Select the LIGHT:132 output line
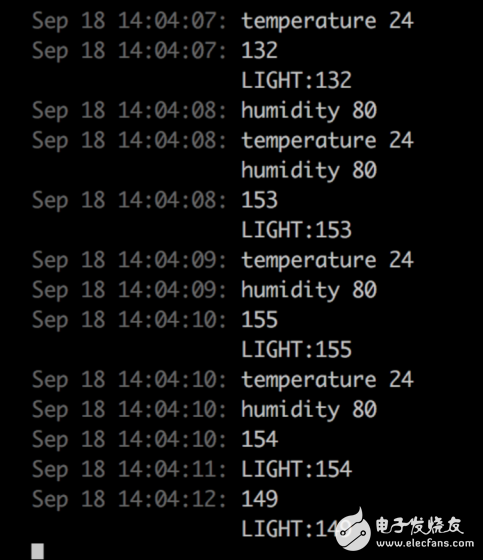 tap(297, 80)
